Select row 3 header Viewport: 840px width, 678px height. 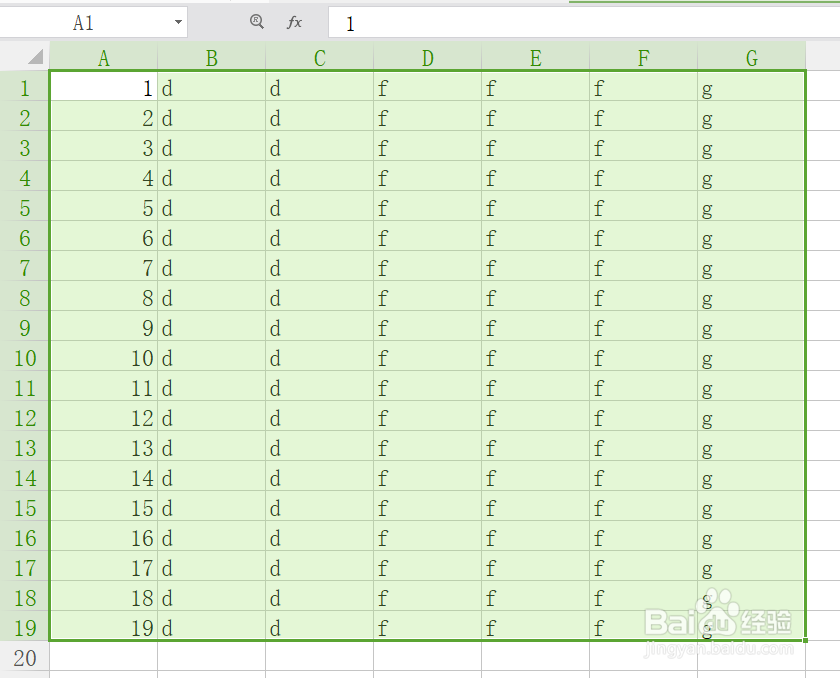coord(25,146)
